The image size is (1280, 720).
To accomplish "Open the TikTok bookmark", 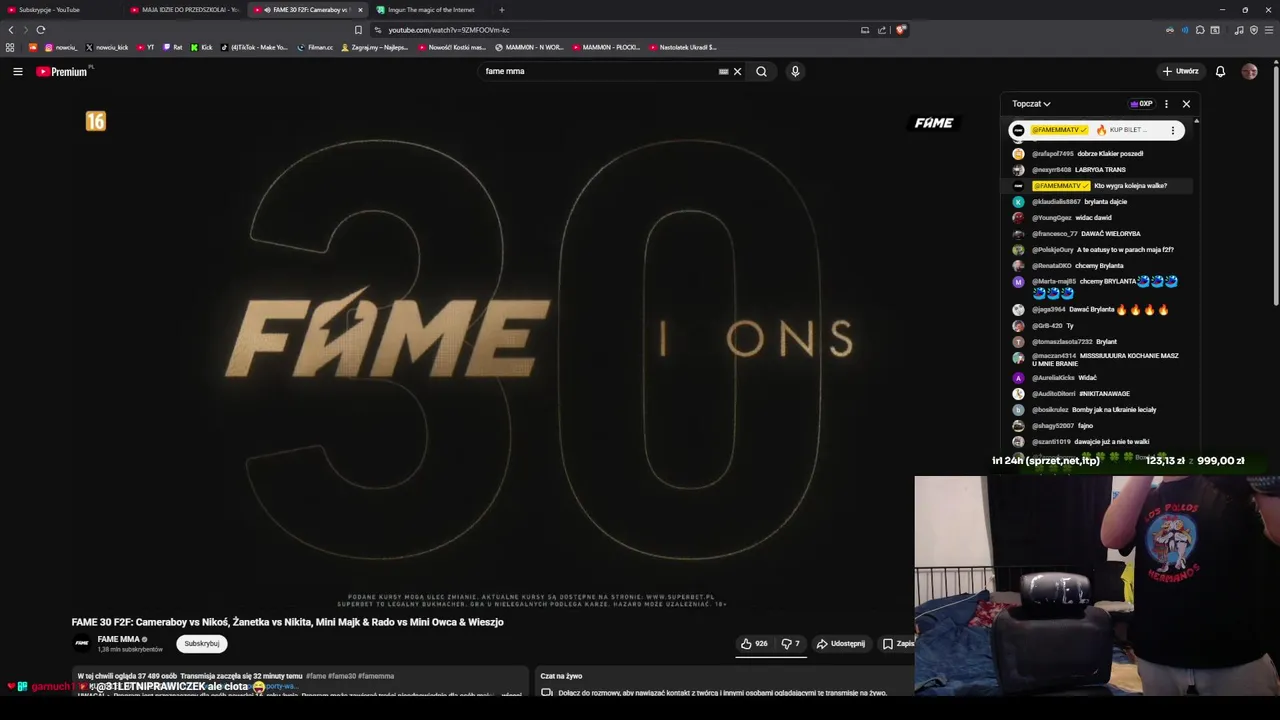I will [254, 47].
